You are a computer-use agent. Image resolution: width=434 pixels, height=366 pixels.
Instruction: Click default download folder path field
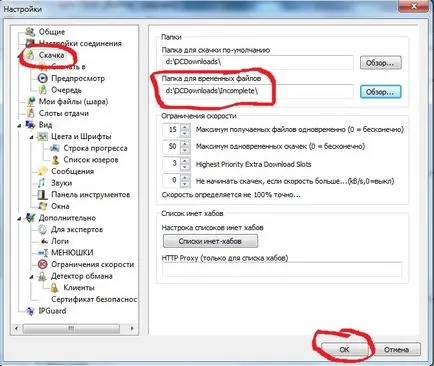tap(258, 62)
